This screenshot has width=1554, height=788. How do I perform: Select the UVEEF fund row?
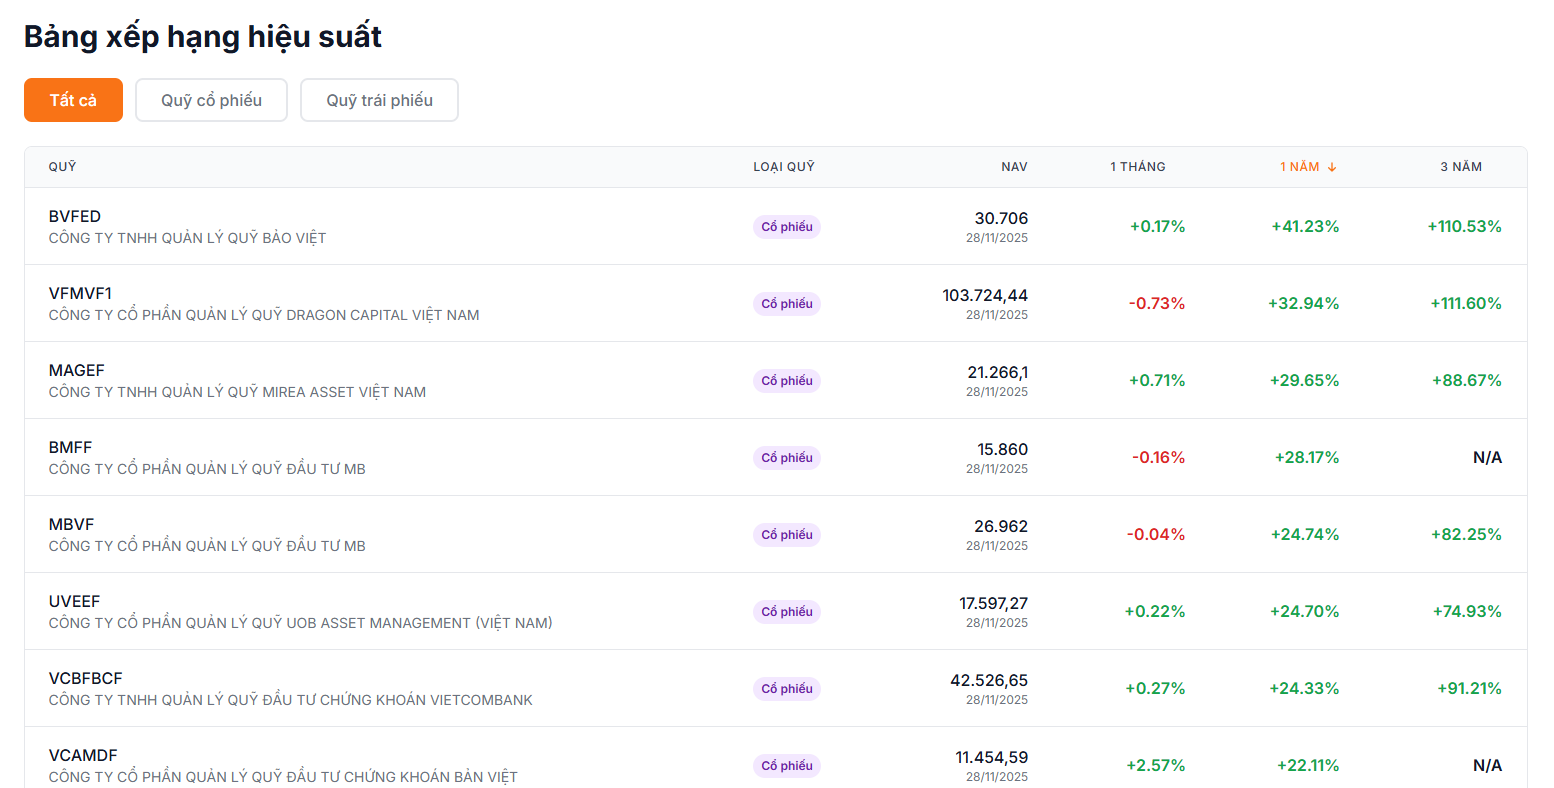click(x=74, y=601)
